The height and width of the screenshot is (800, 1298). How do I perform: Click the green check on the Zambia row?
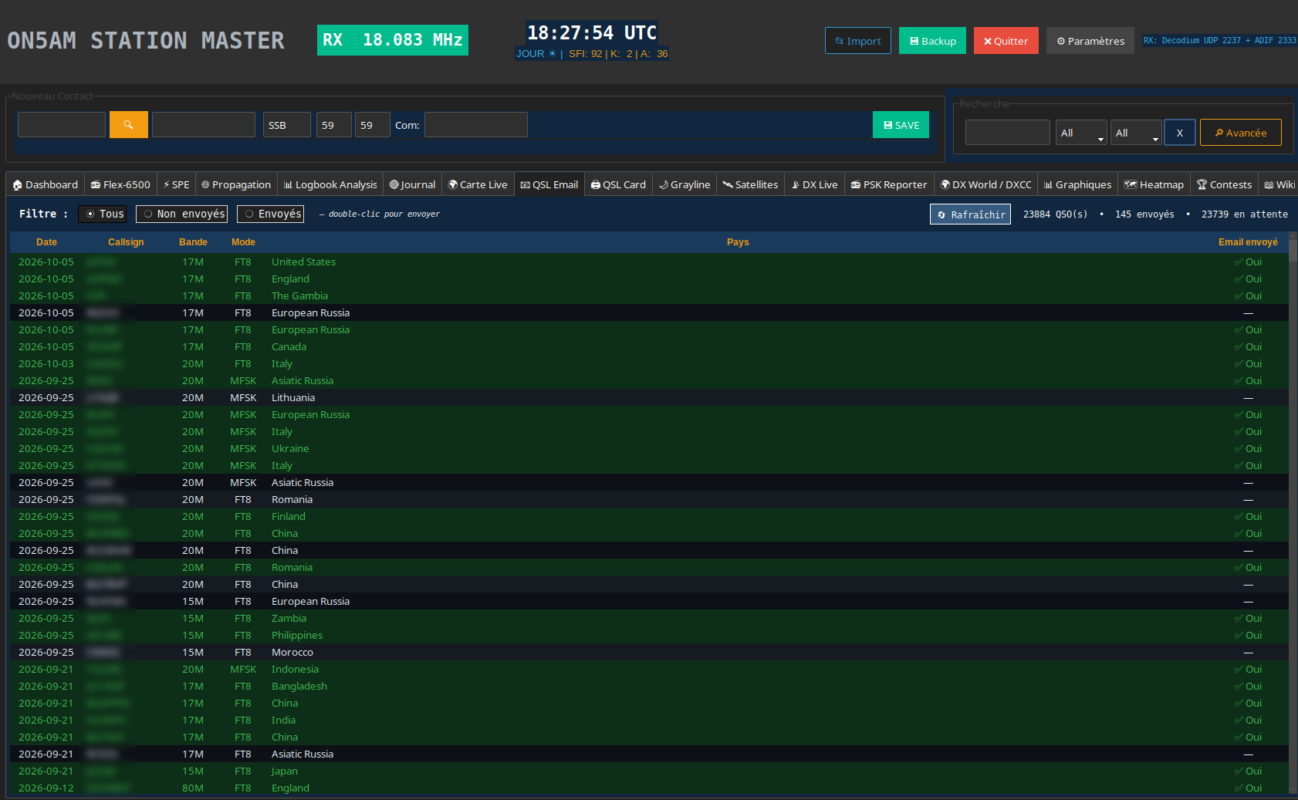(x=1238, y=619)
